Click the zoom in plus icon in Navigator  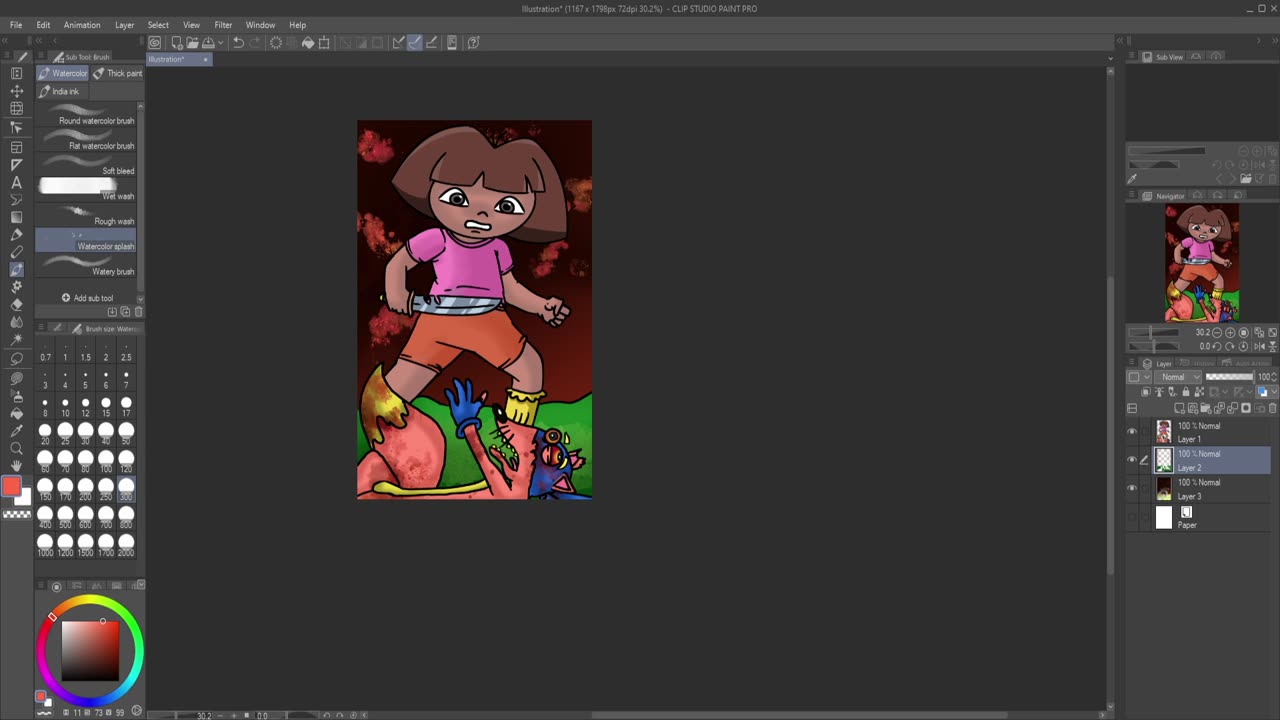tap(1228, 332)
